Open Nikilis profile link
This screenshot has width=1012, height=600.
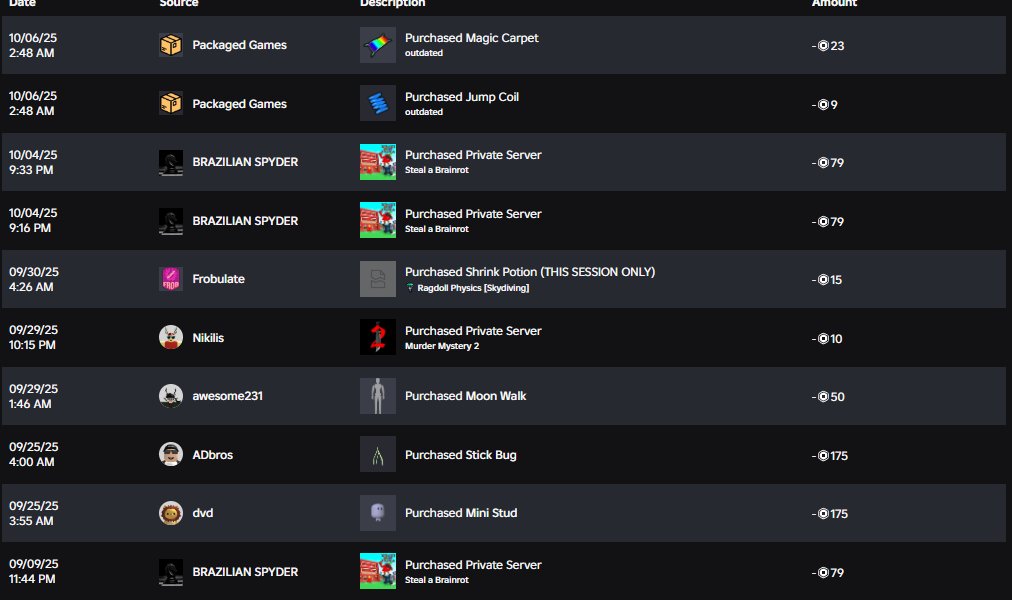(208, 337)
